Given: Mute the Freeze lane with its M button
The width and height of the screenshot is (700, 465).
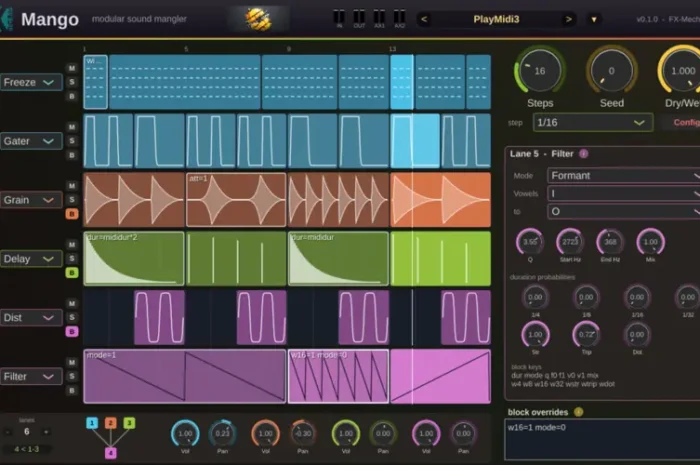Looking at the screenshot, I should 72,68.
